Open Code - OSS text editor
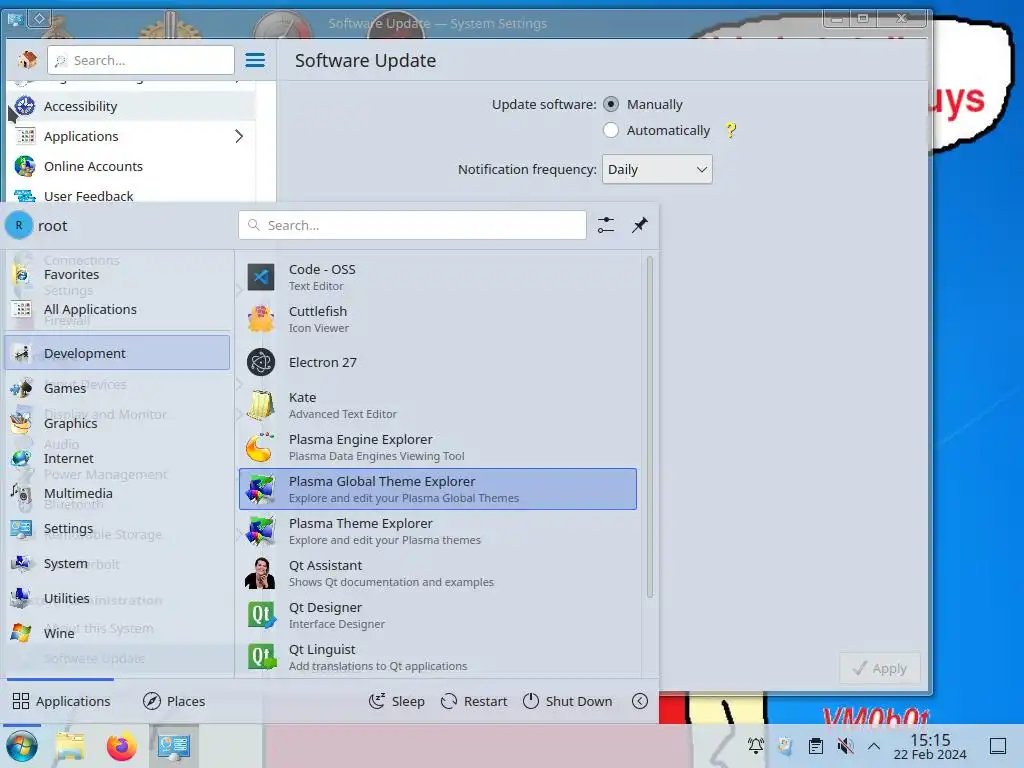Viewport: 1024px width, 768px height. (438, 278)
